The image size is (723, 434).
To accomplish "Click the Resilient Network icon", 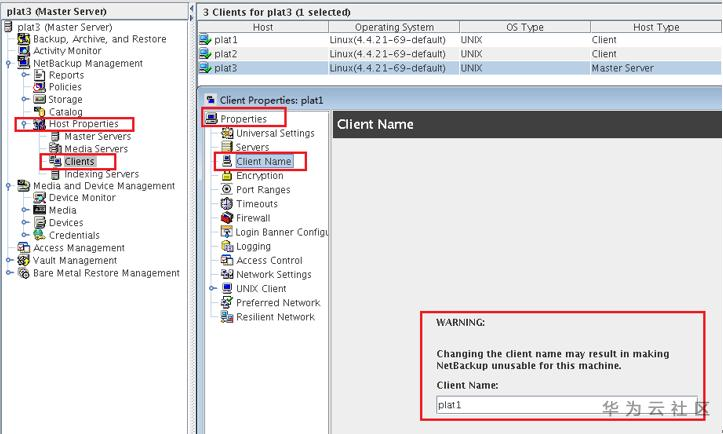I will tap(226, 316).
